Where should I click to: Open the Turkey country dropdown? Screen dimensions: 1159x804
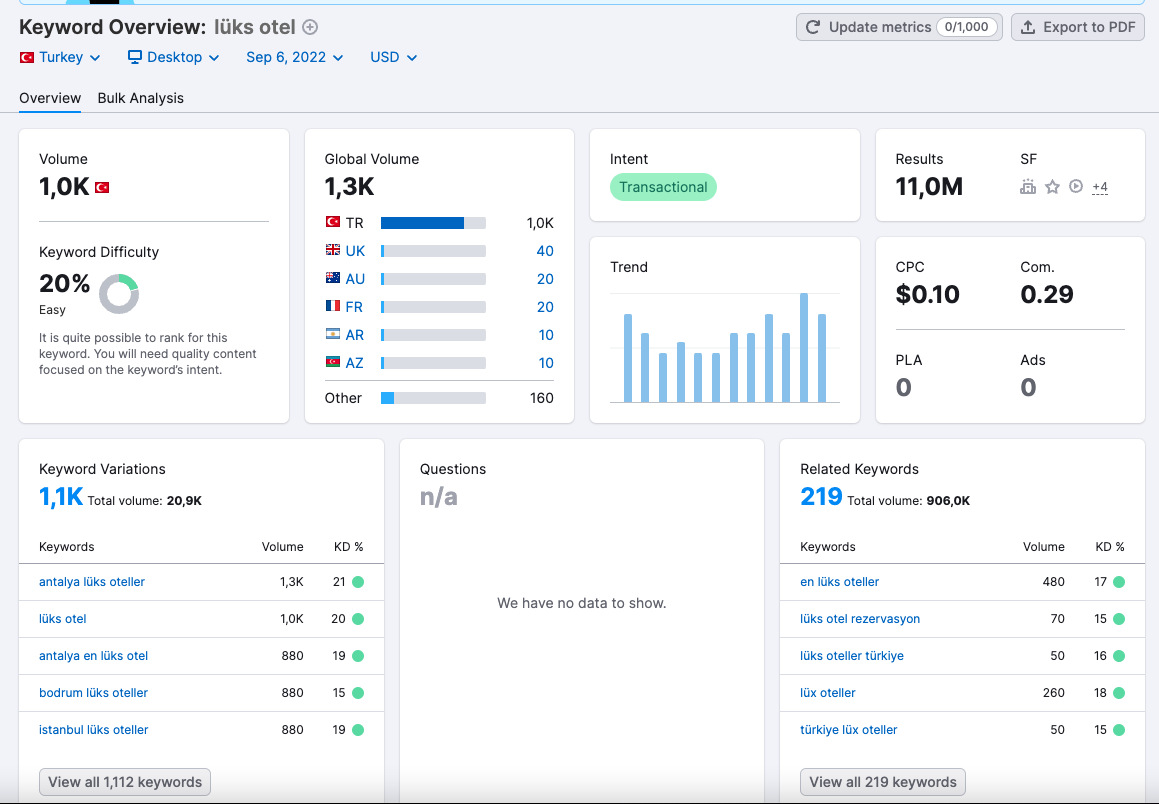60,57
